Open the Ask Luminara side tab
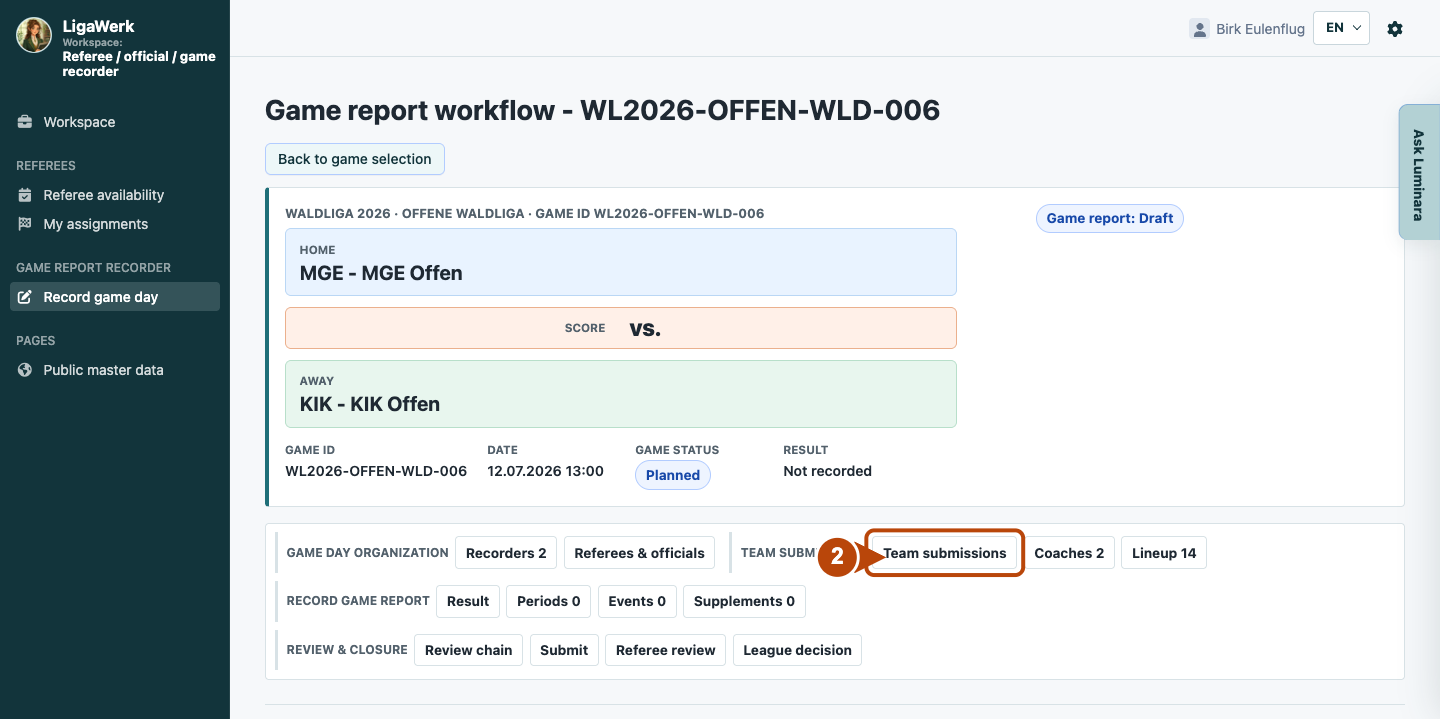Screen dimensions: 1440x719 (1418, 172)
